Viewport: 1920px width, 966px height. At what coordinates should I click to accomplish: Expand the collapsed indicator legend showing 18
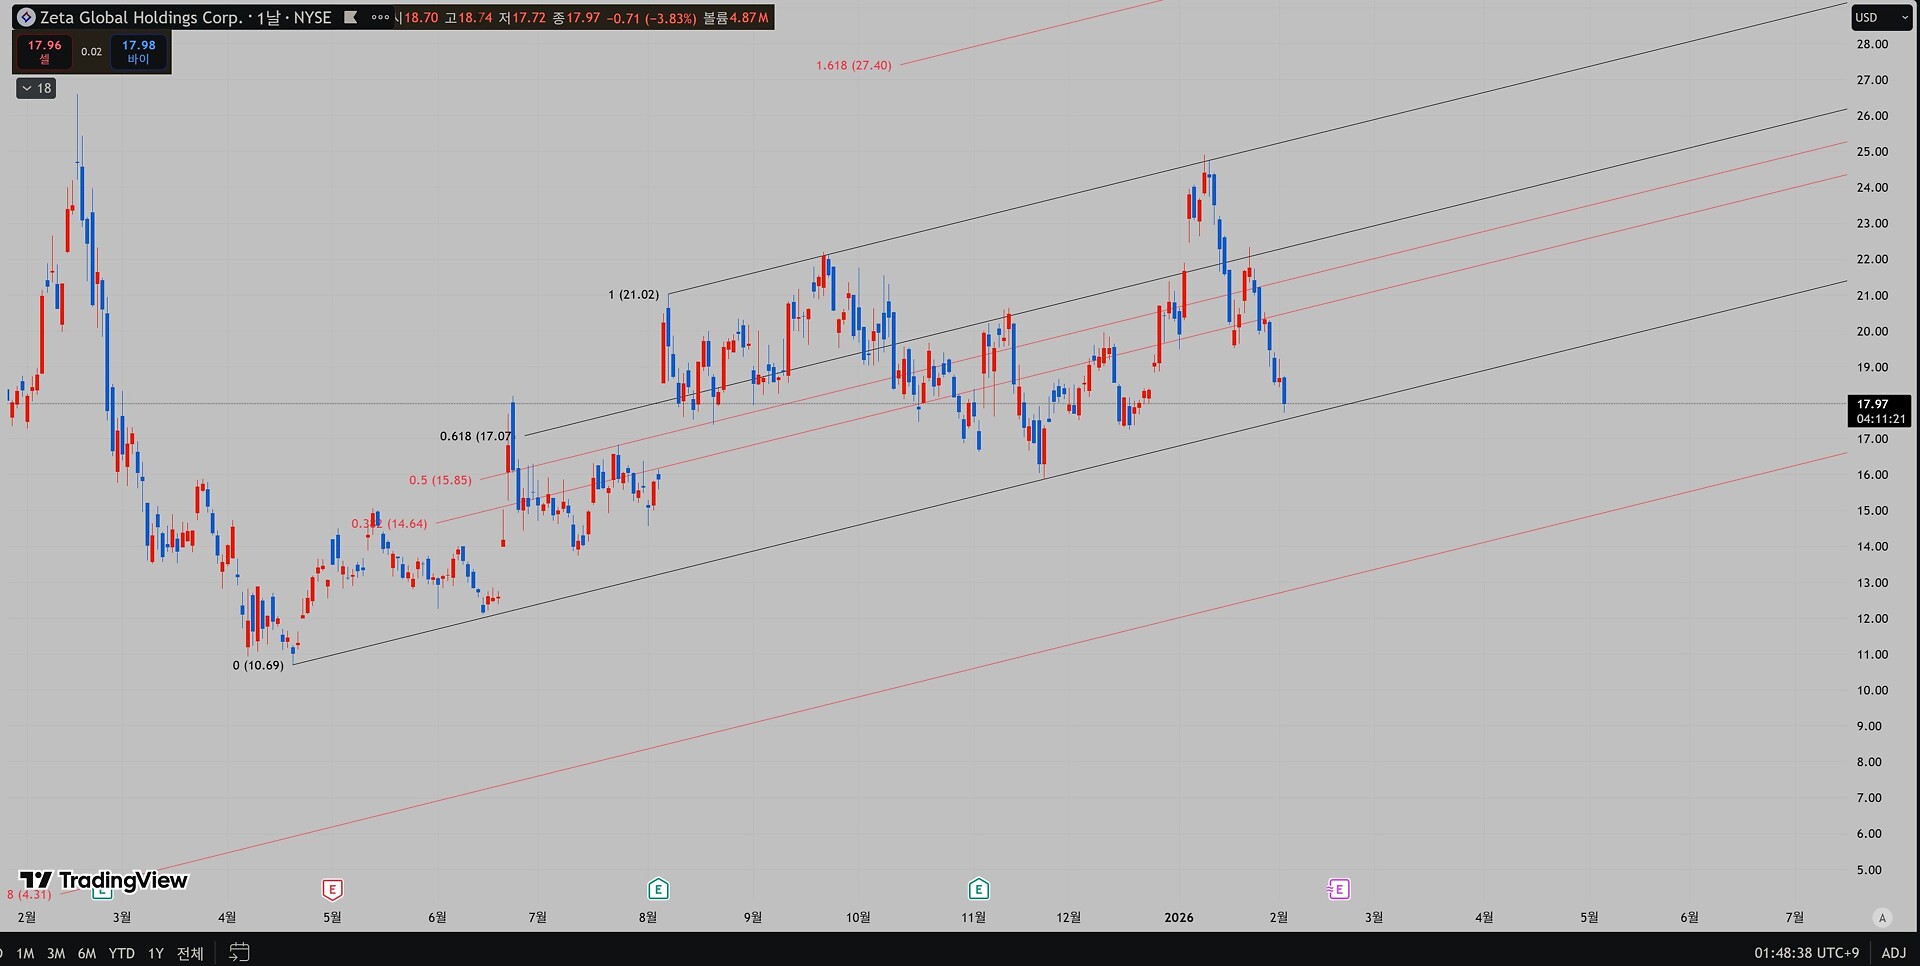pos(36,88)
